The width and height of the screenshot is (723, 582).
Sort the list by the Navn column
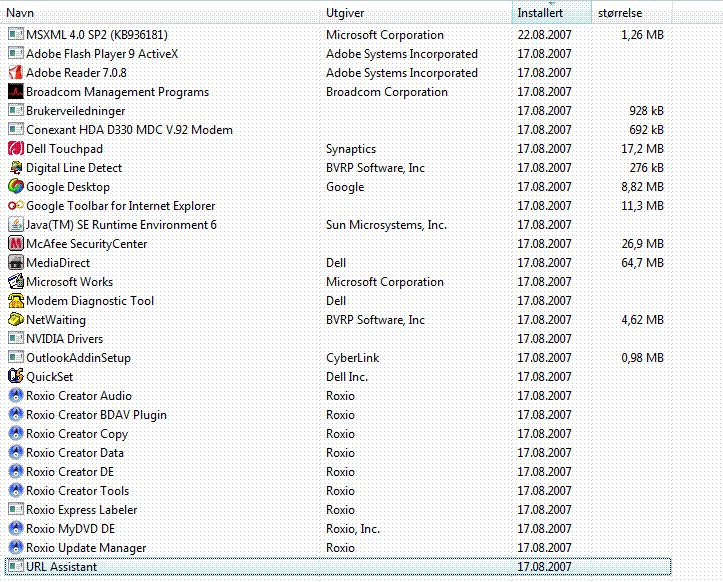click(x=161, y=12)
